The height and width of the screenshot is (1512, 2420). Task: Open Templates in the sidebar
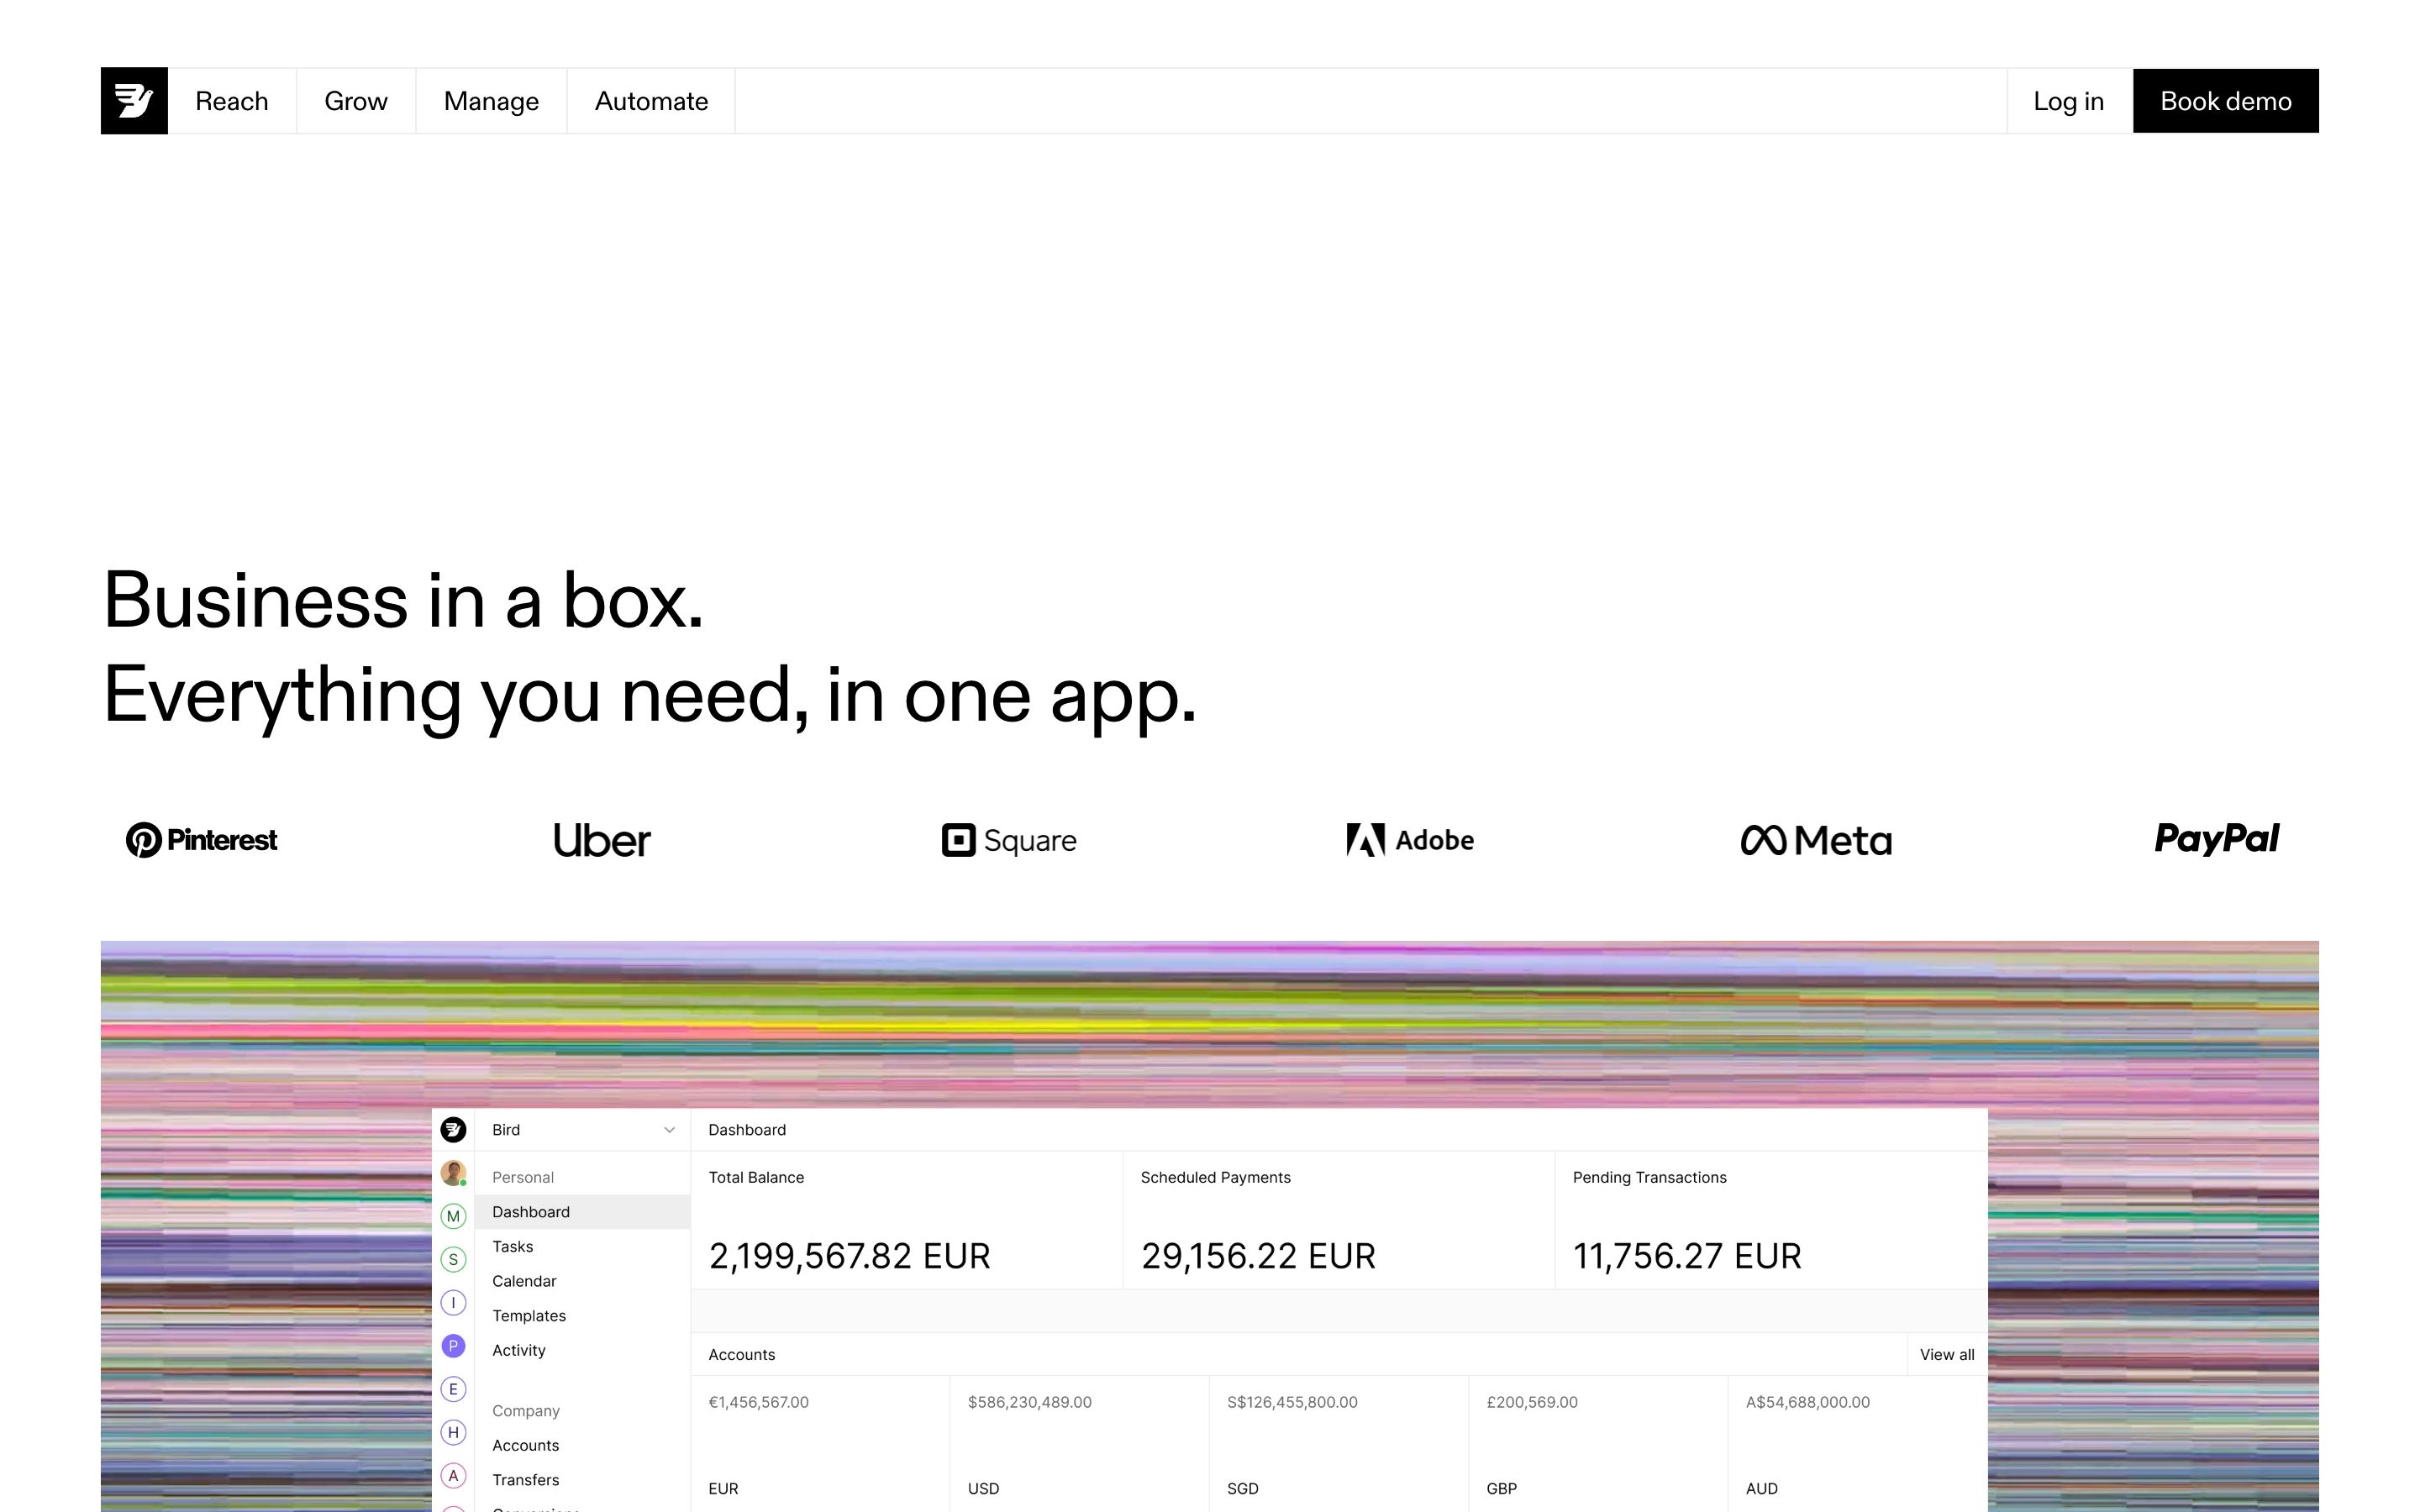point(528,1315)
